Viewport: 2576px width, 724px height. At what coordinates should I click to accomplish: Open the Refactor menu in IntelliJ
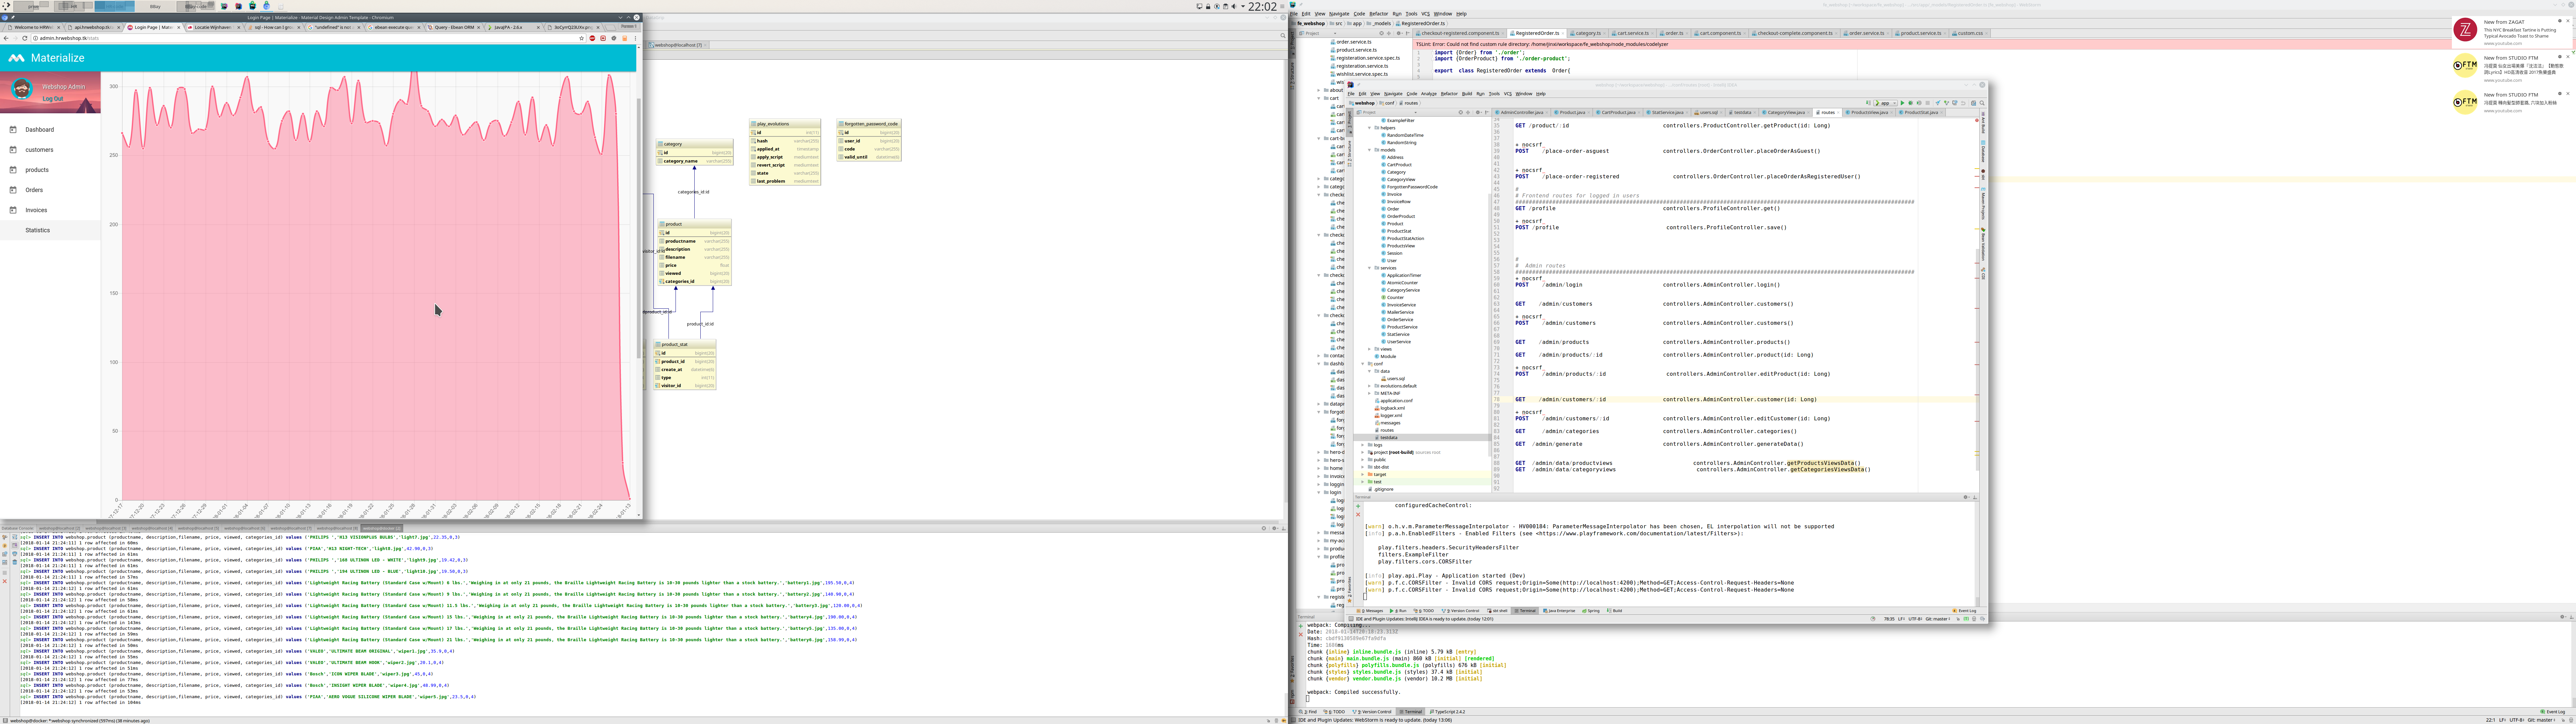pyautogui.click(x=1449, y=94)
